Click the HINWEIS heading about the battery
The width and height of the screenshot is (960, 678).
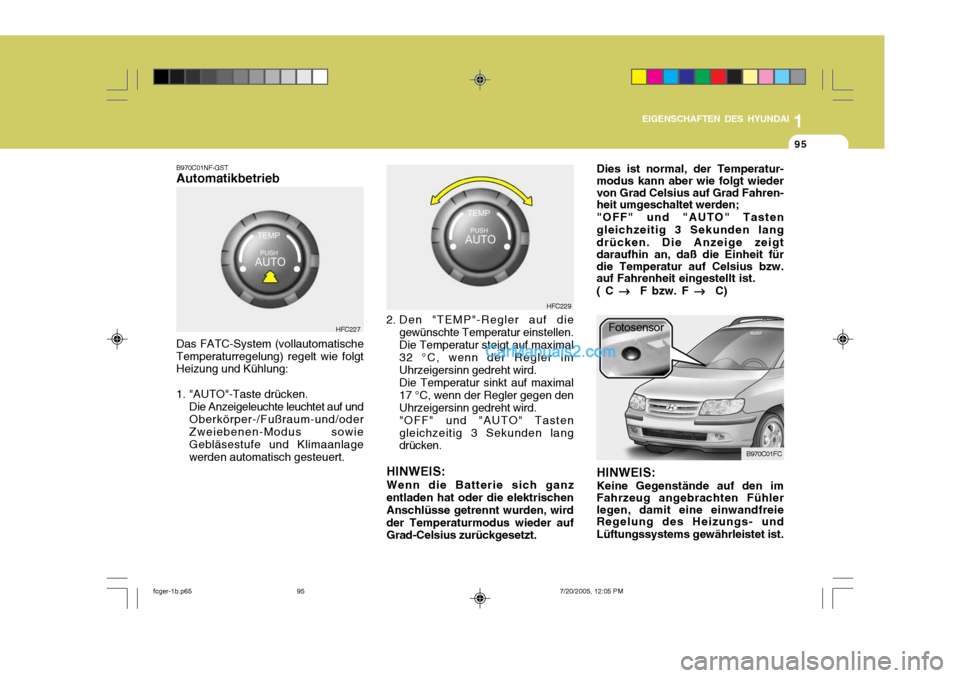click(416, 472)
